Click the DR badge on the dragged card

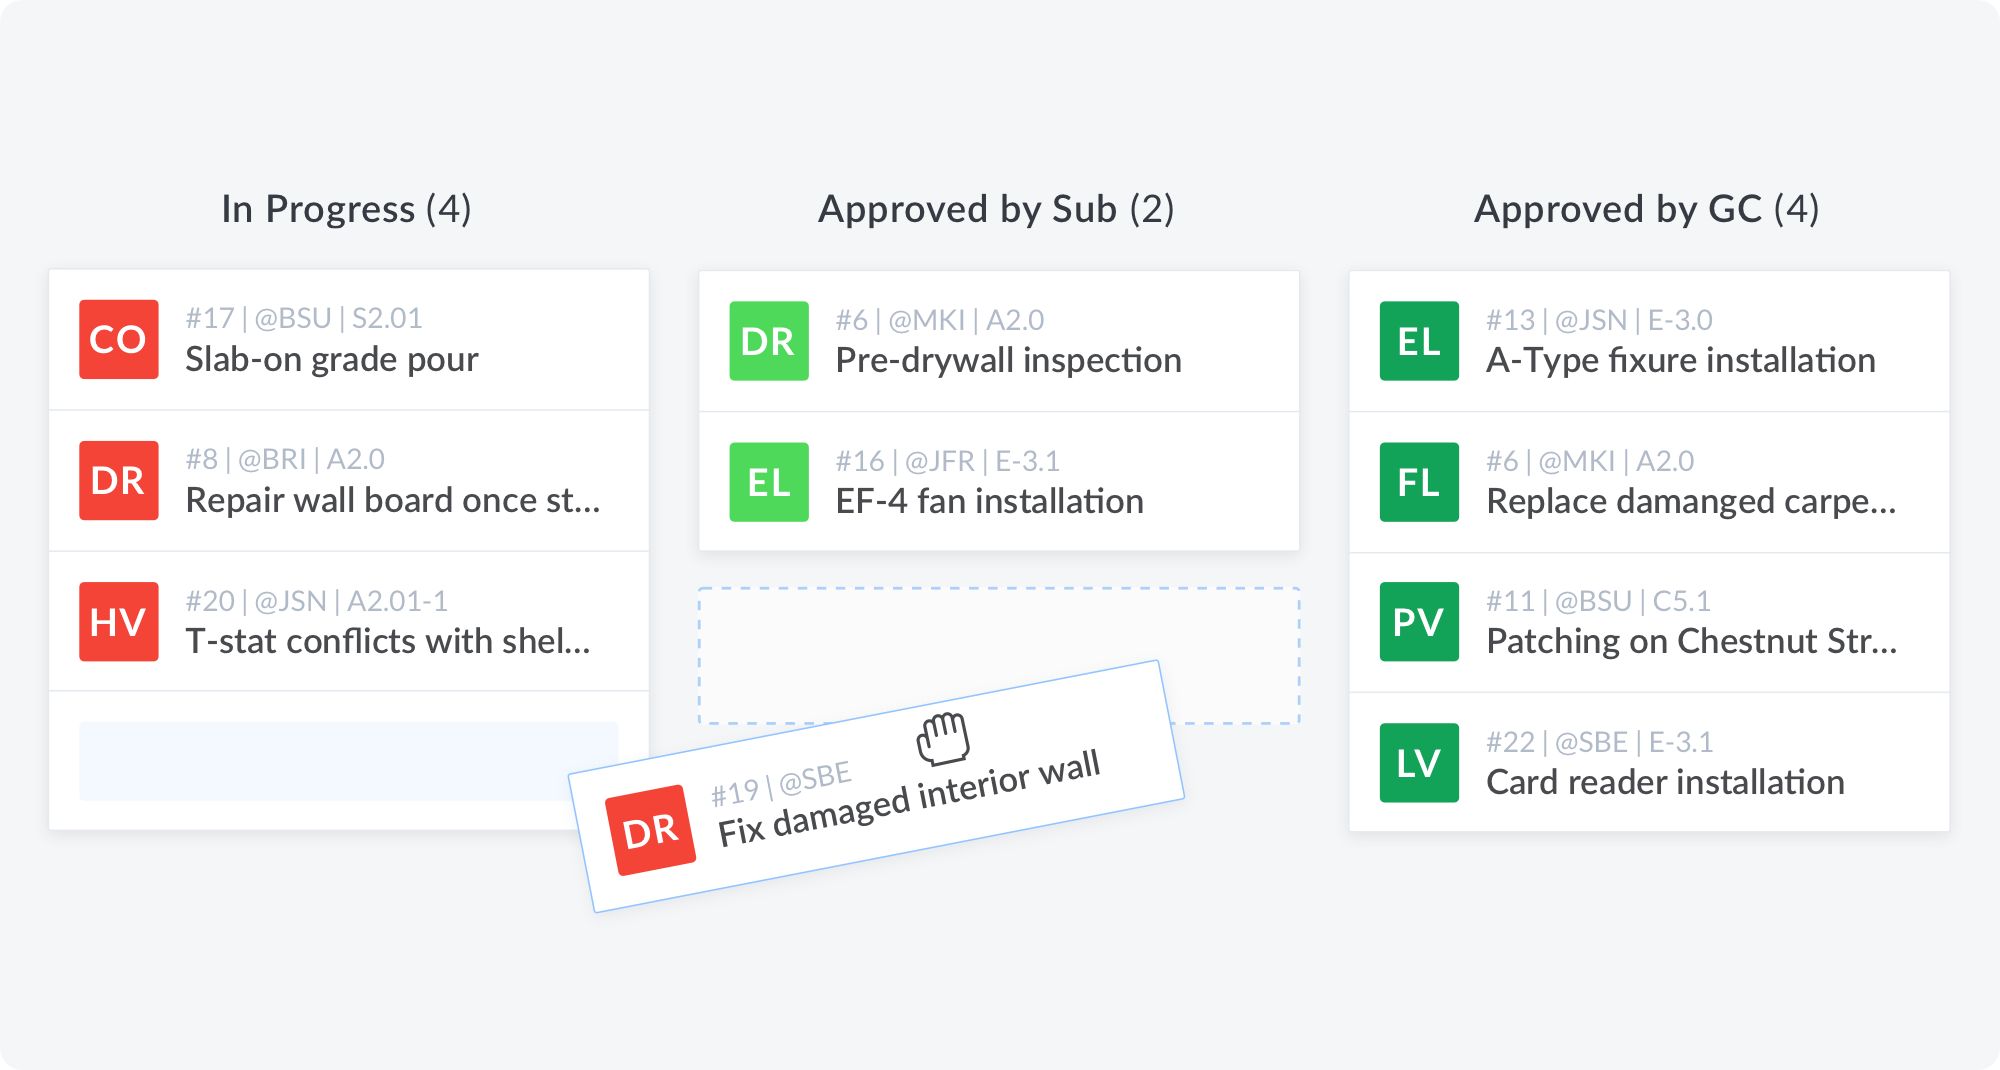click(x=651, y=830)
